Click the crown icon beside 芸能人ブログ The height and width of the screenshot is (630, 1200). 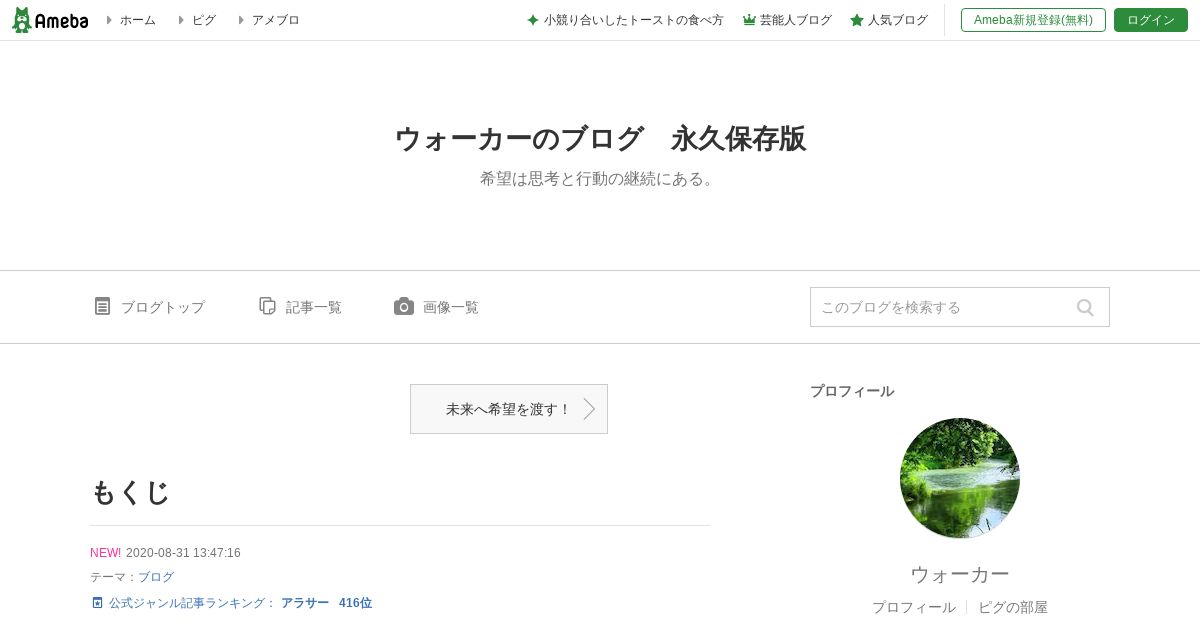[x=749, y=20]
